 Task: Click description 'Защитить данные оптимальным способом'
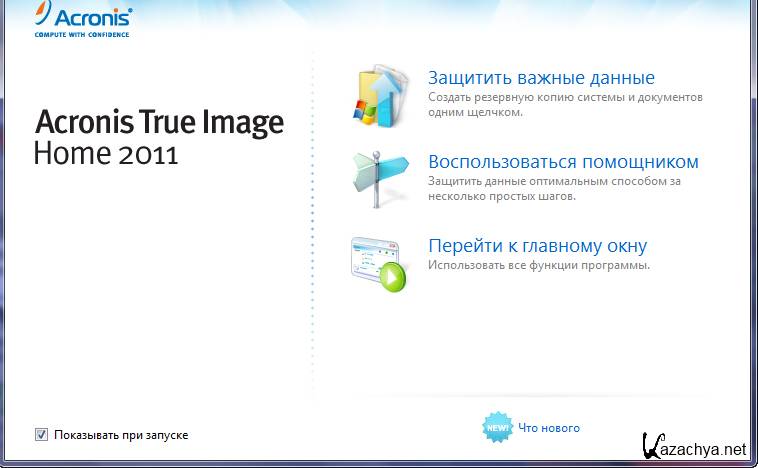554,182
